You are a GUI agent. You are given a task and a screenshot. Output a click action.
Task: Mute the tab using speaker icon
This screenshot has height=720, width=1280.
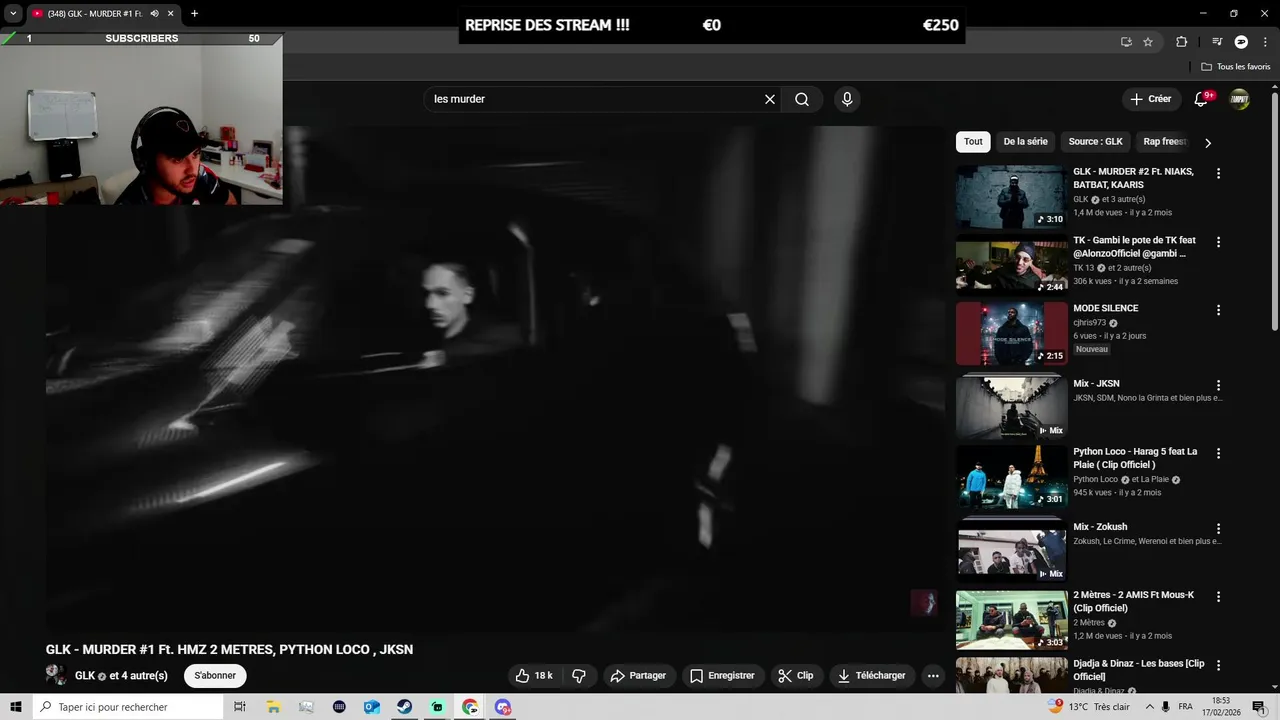(154, 14)
